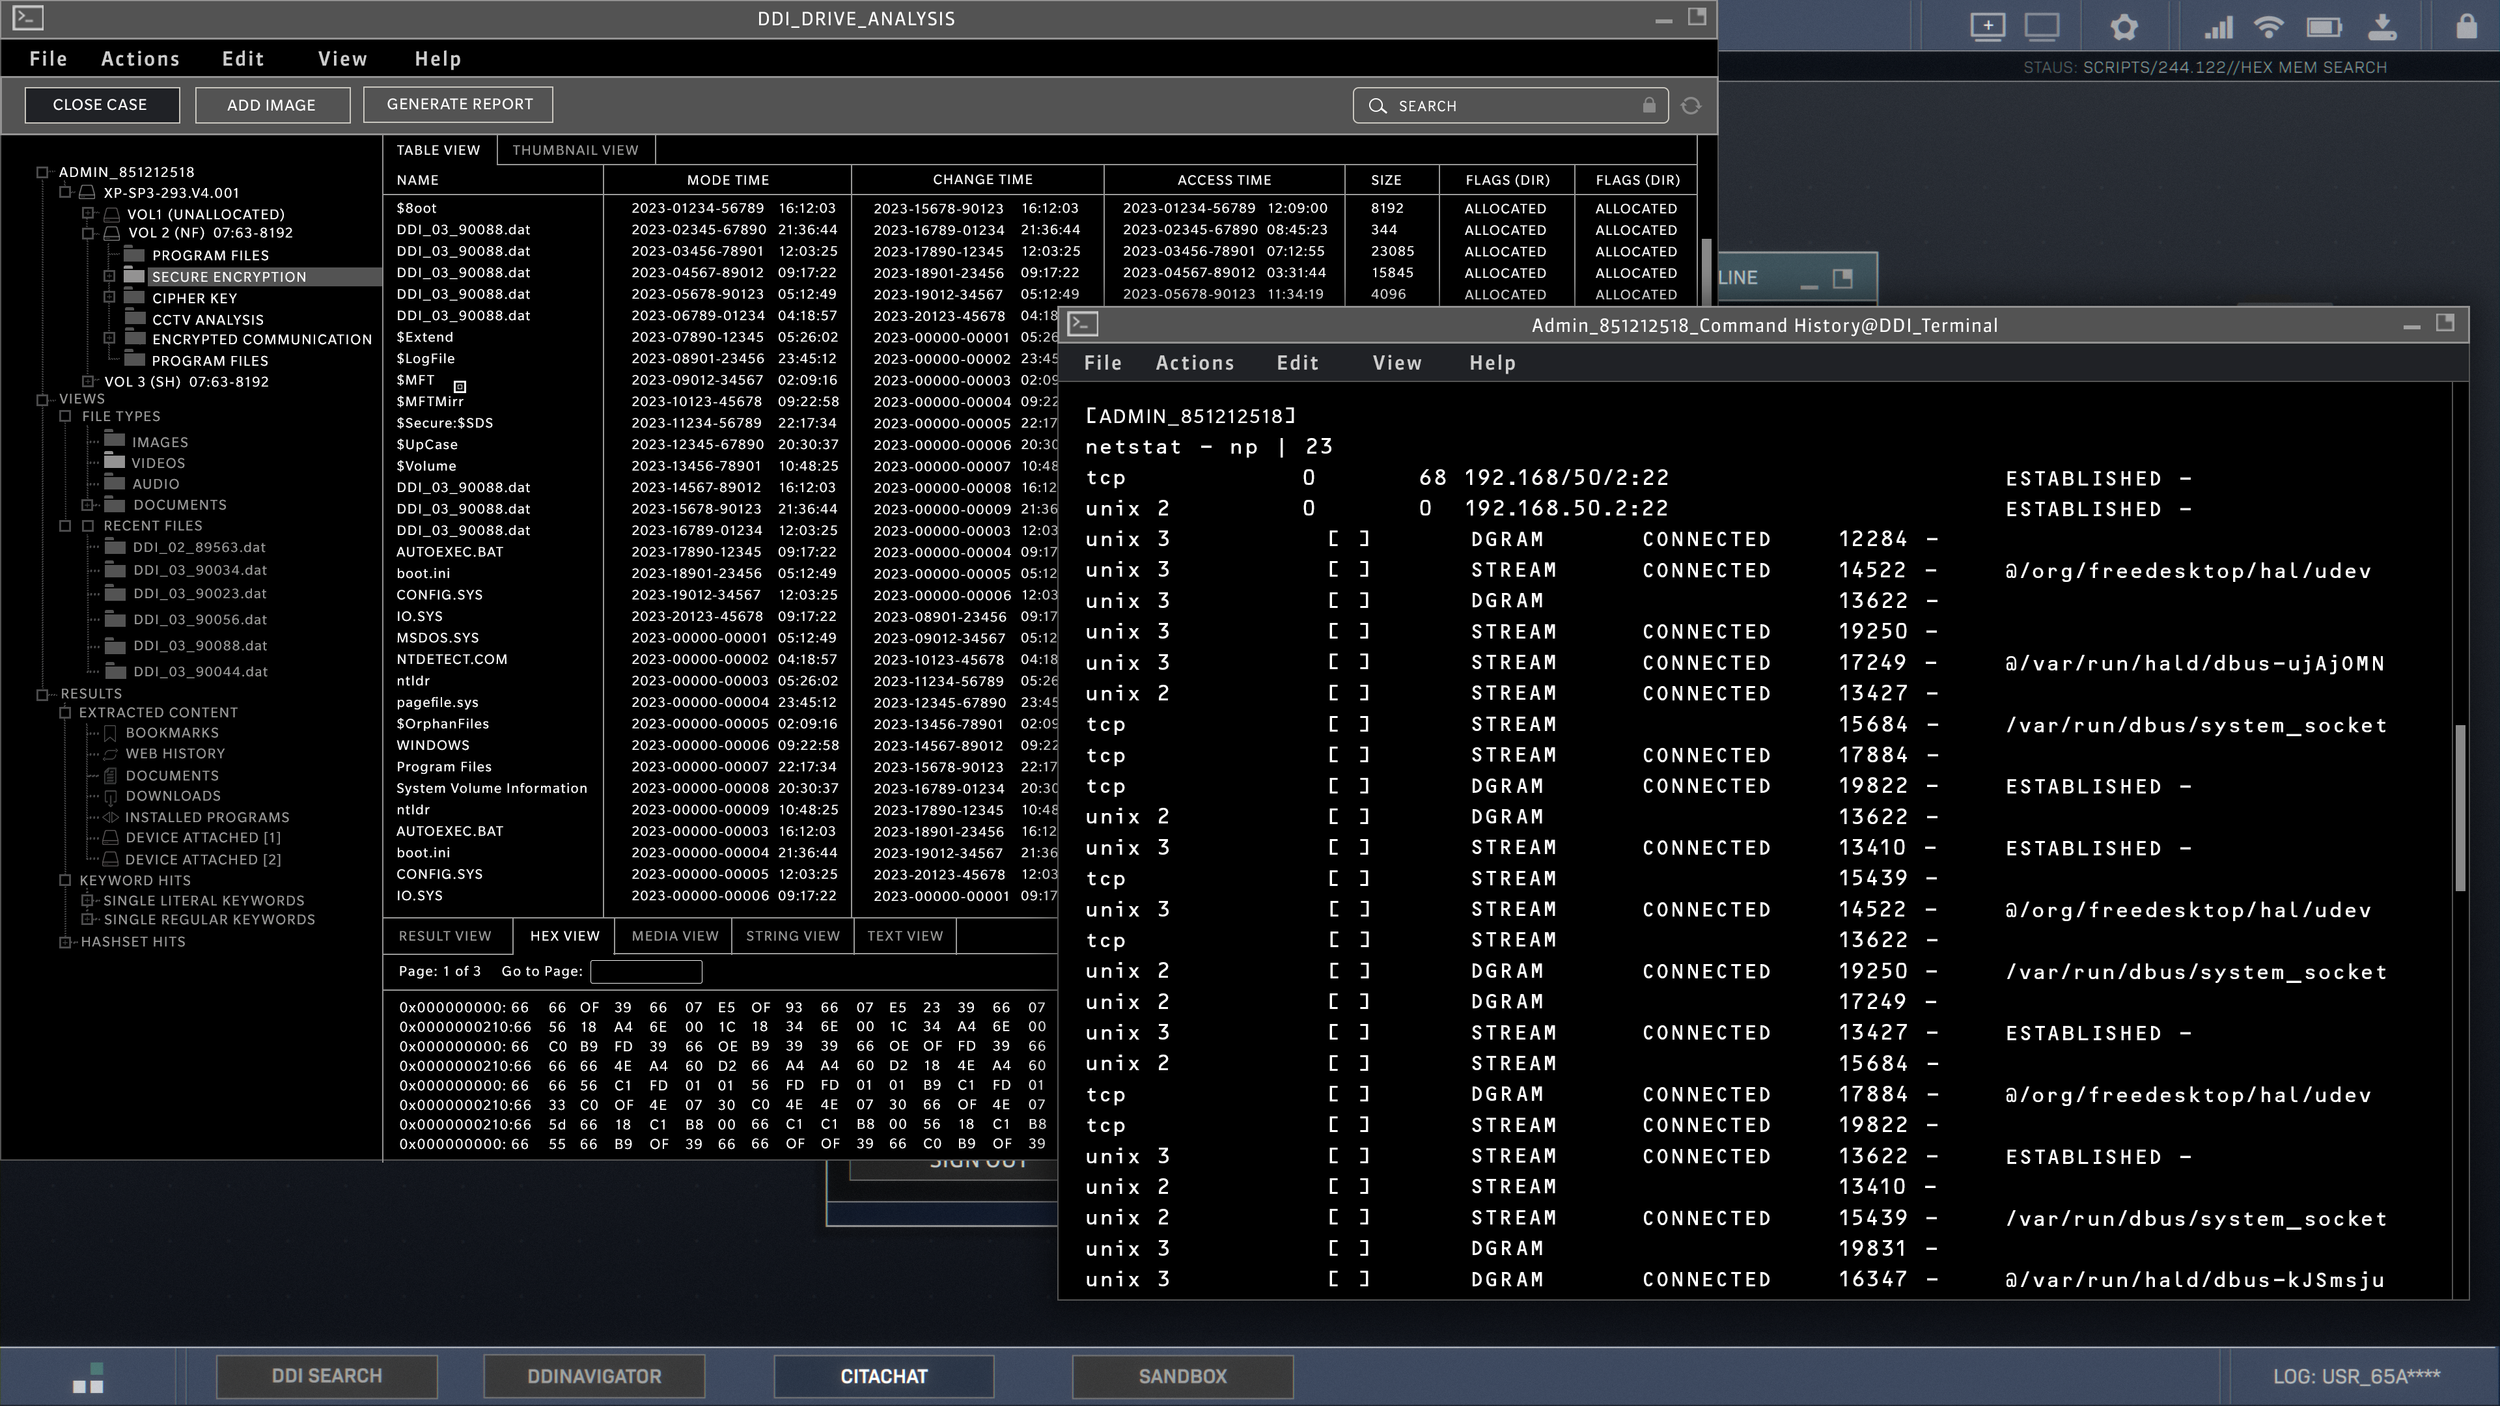Expand SINGLE LITERAL KEYWORDS node
This screenshot has width=2500, height=1406.
click(88, 900)
